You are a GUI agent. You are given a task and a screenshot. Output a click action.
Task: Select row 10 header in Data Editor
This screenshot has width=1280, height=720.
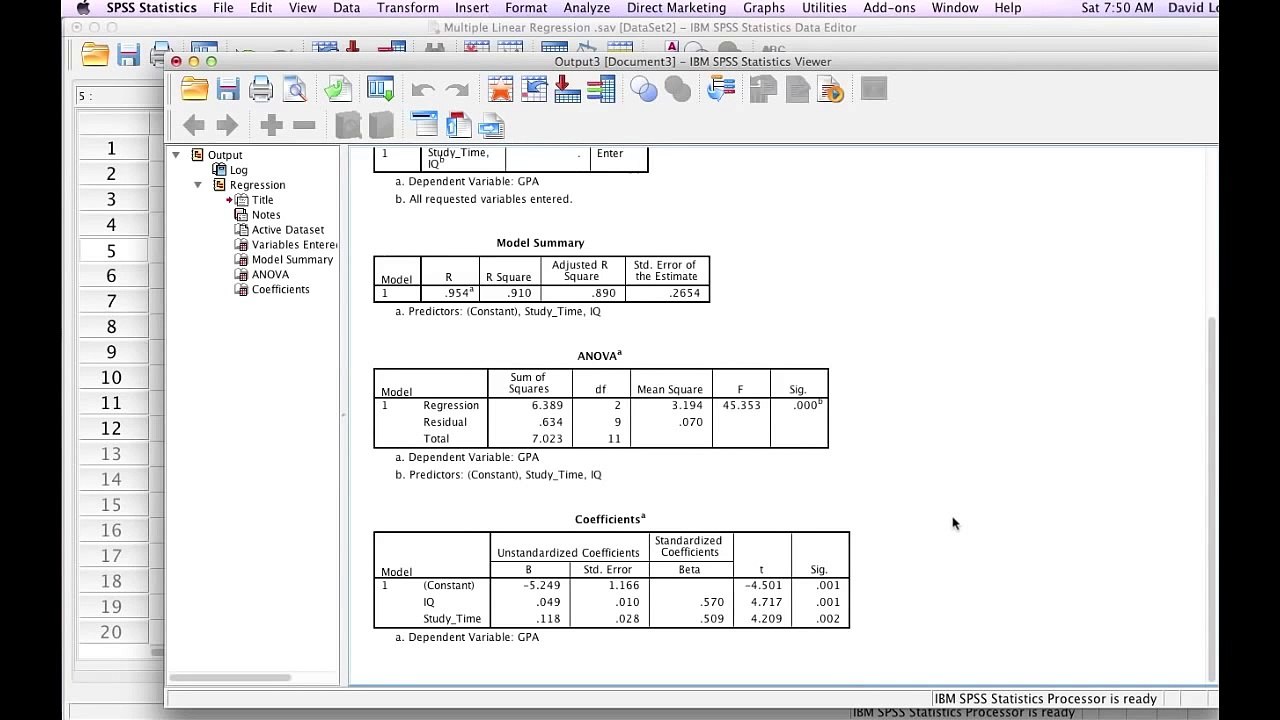coord(111,378)
